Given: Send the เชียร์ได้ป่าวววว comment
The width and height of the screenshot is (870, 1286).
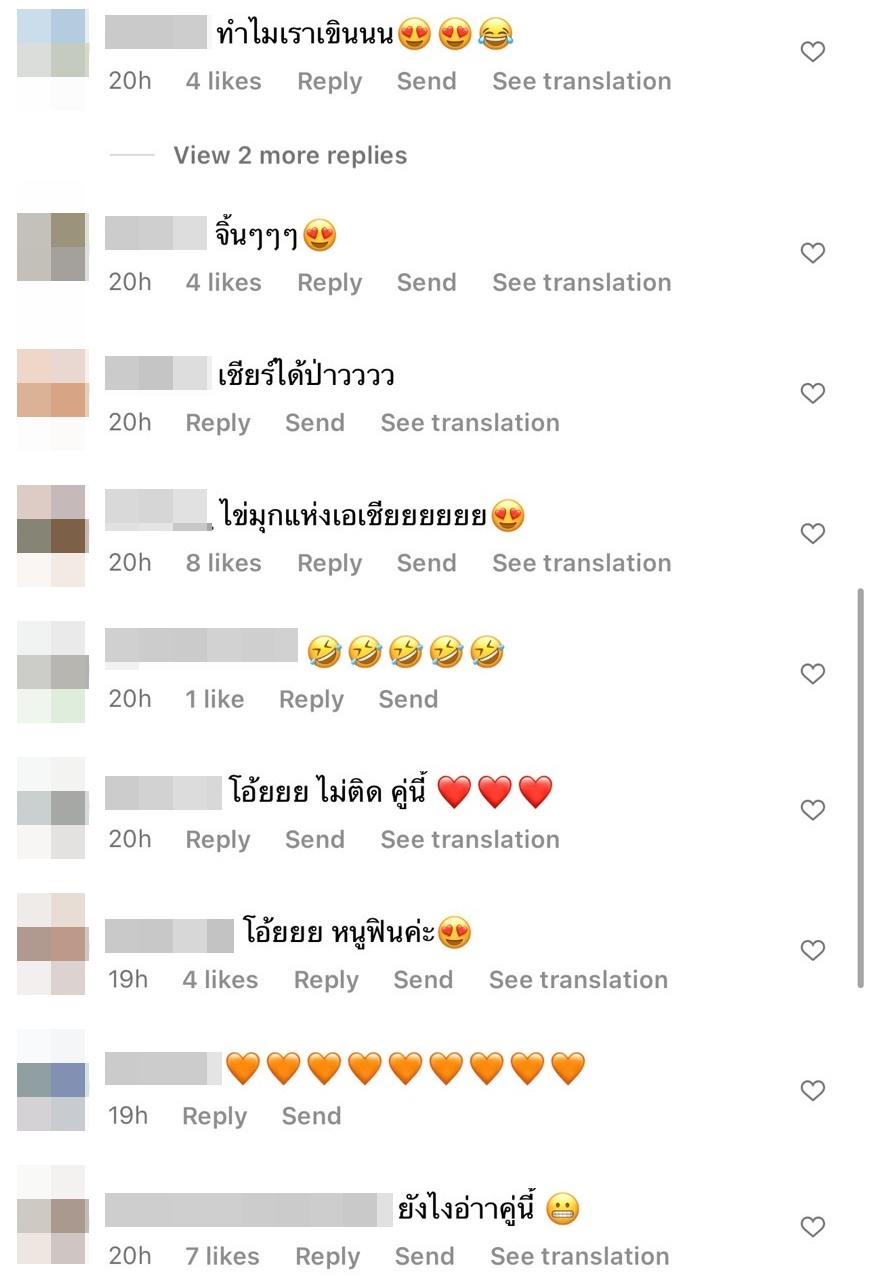Looking at the screenshot, I should coord(314,422).
